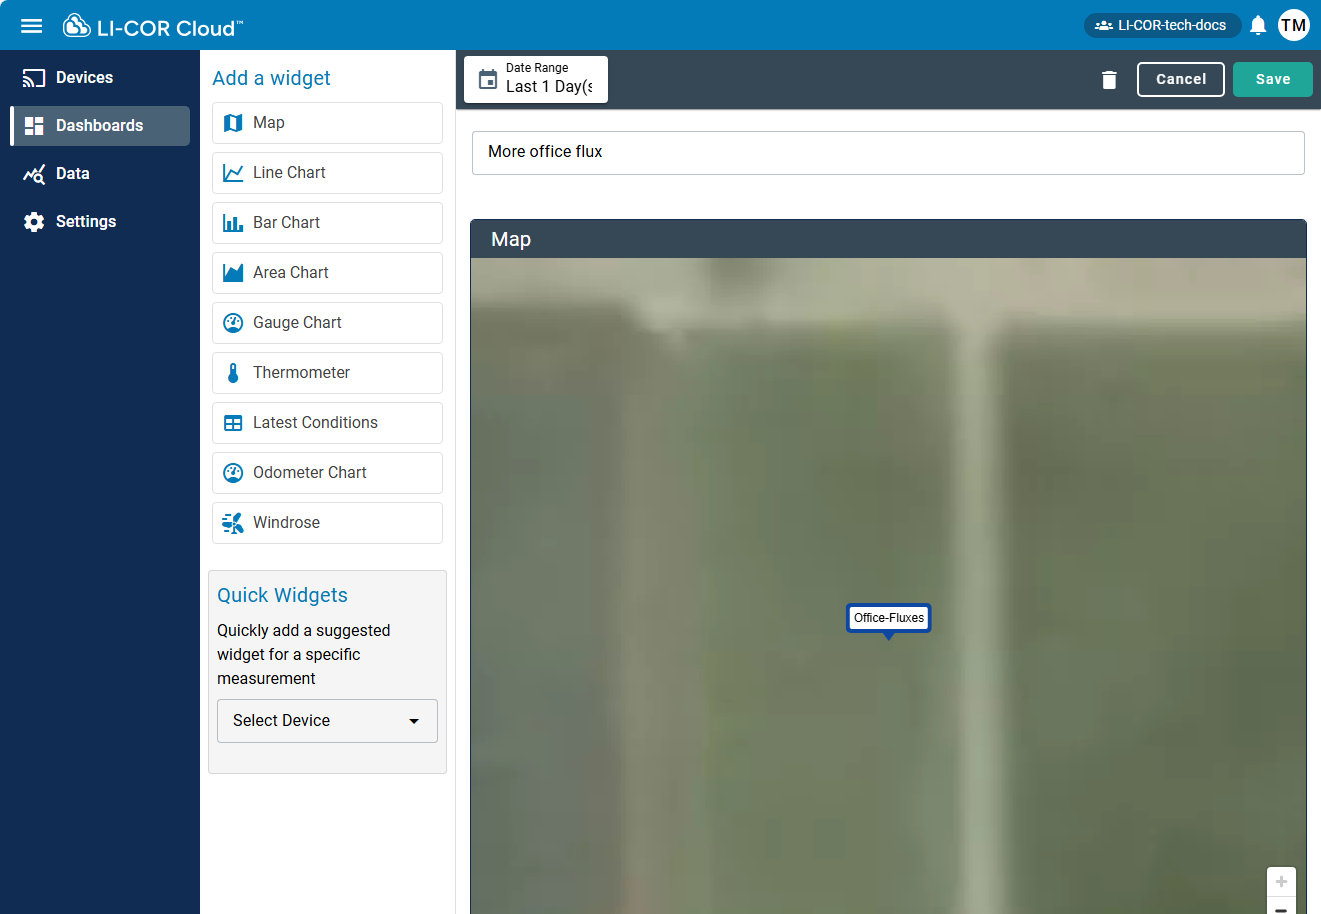Image resolution: width=1321 pixels, height=914 pixels.
Task: Click the Windrose icon
Action: [233, 523]
